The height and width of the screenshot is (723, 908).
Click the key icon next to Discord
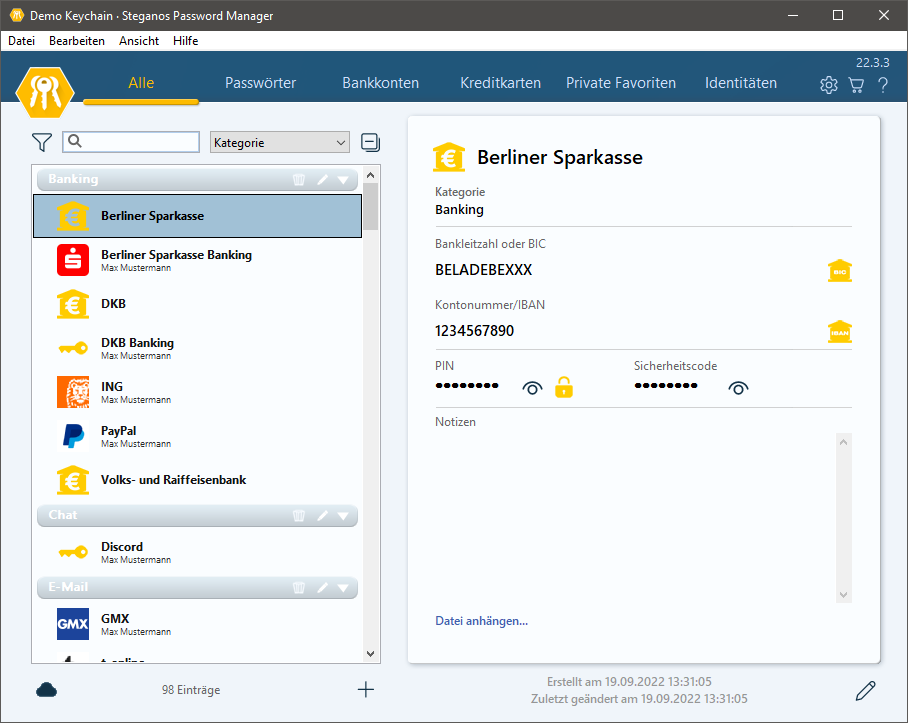click(x=73, y=552)
